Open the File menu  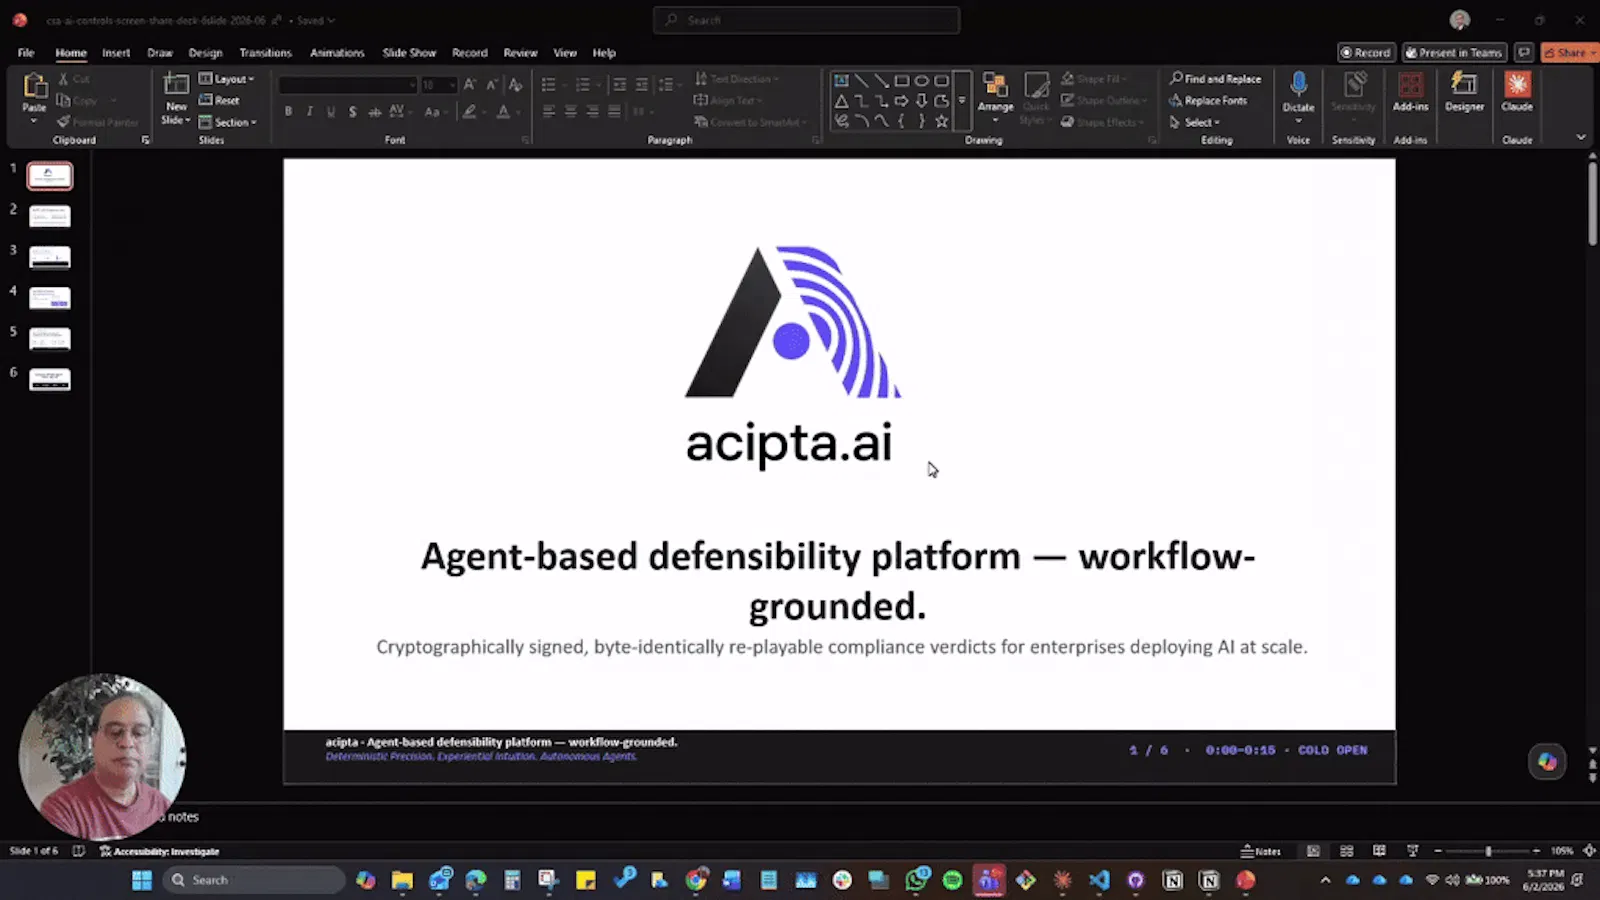[x=26, y=53]
